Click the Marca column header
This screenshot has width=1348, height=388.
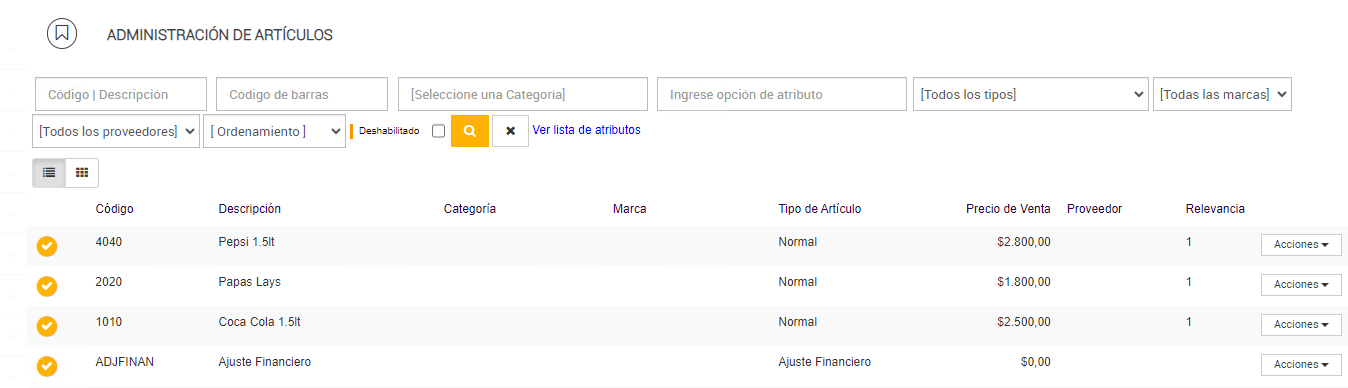630,209
